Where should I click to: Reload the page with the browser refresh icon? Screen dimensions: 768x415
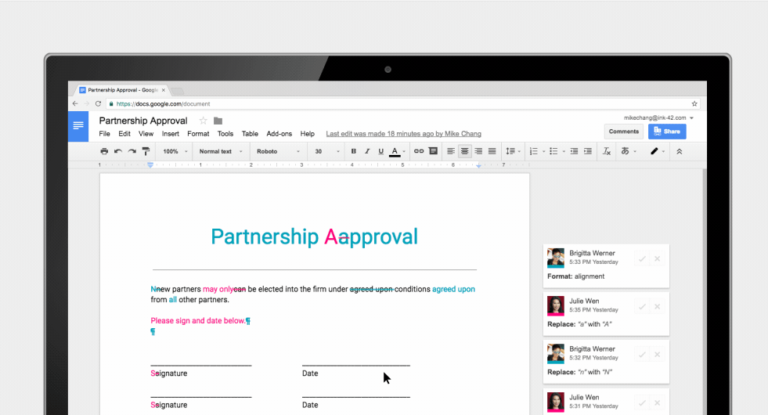98,103
